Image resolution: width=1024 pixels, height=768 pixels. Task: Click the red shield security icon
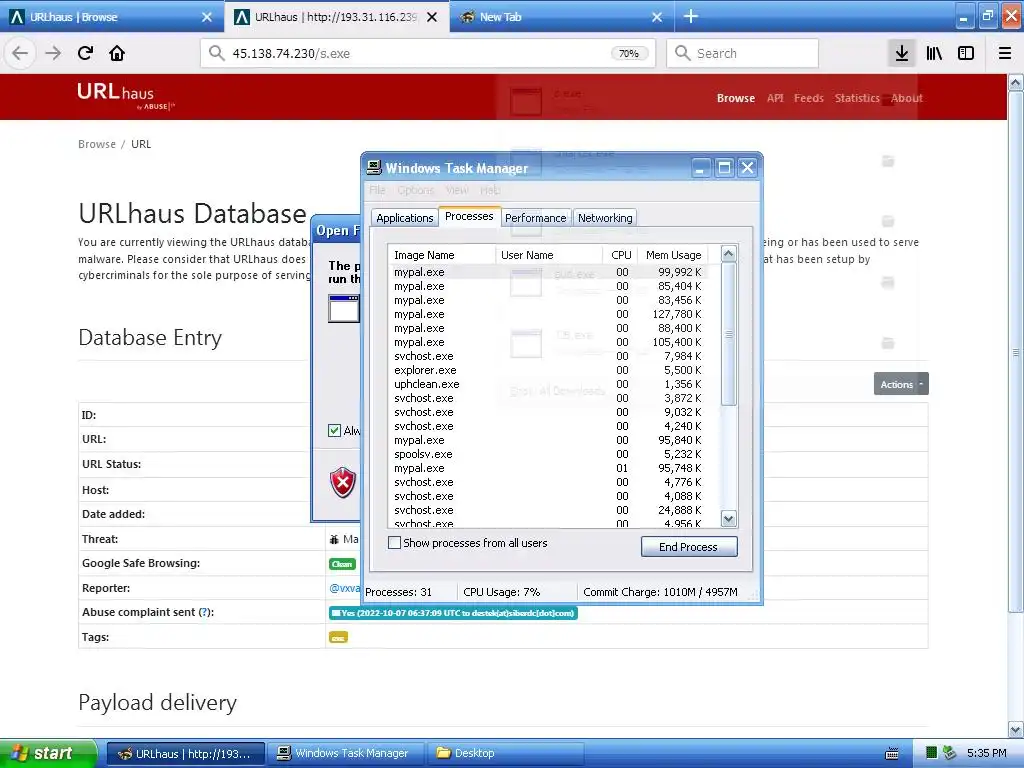click(343, 483)
